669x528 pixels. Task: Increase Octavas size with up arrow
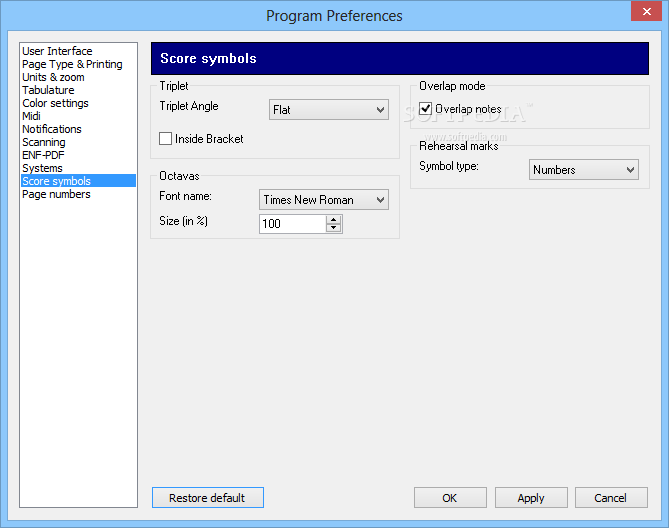click(x=334, y=220)
